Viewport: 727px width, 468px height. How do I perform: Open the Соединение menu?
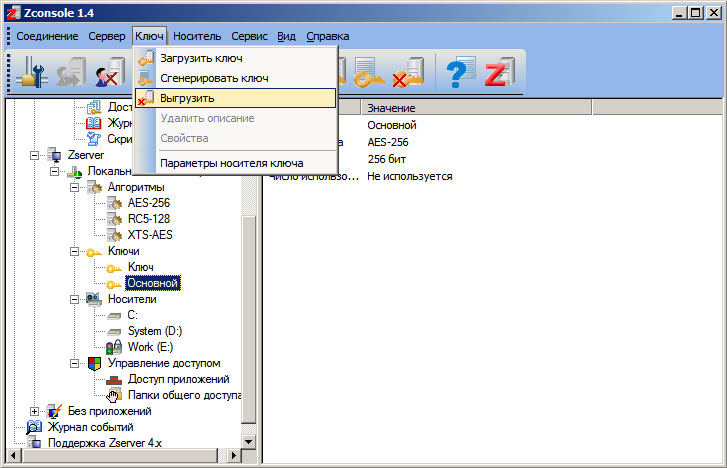tap(47, 36)
